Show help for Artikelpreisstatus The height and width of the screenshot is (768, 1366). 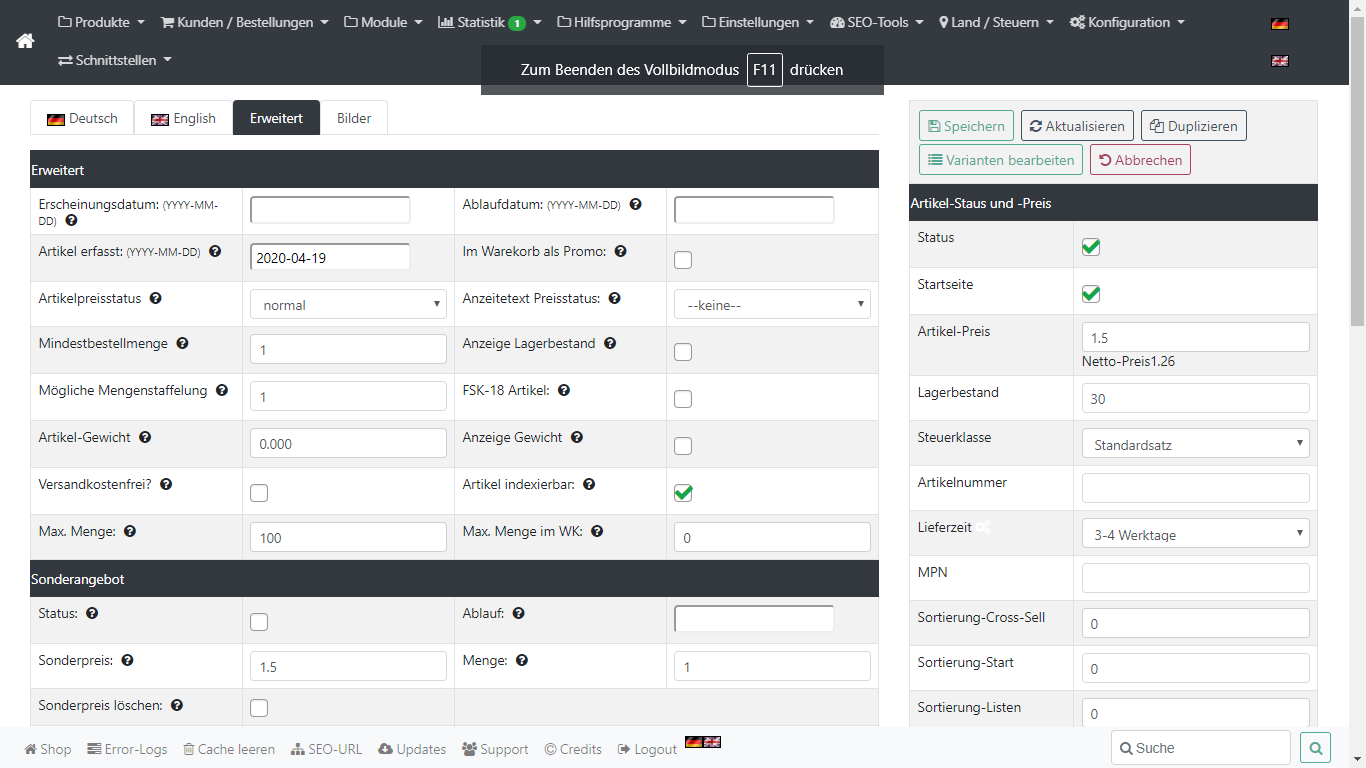(x=156, y=298)
